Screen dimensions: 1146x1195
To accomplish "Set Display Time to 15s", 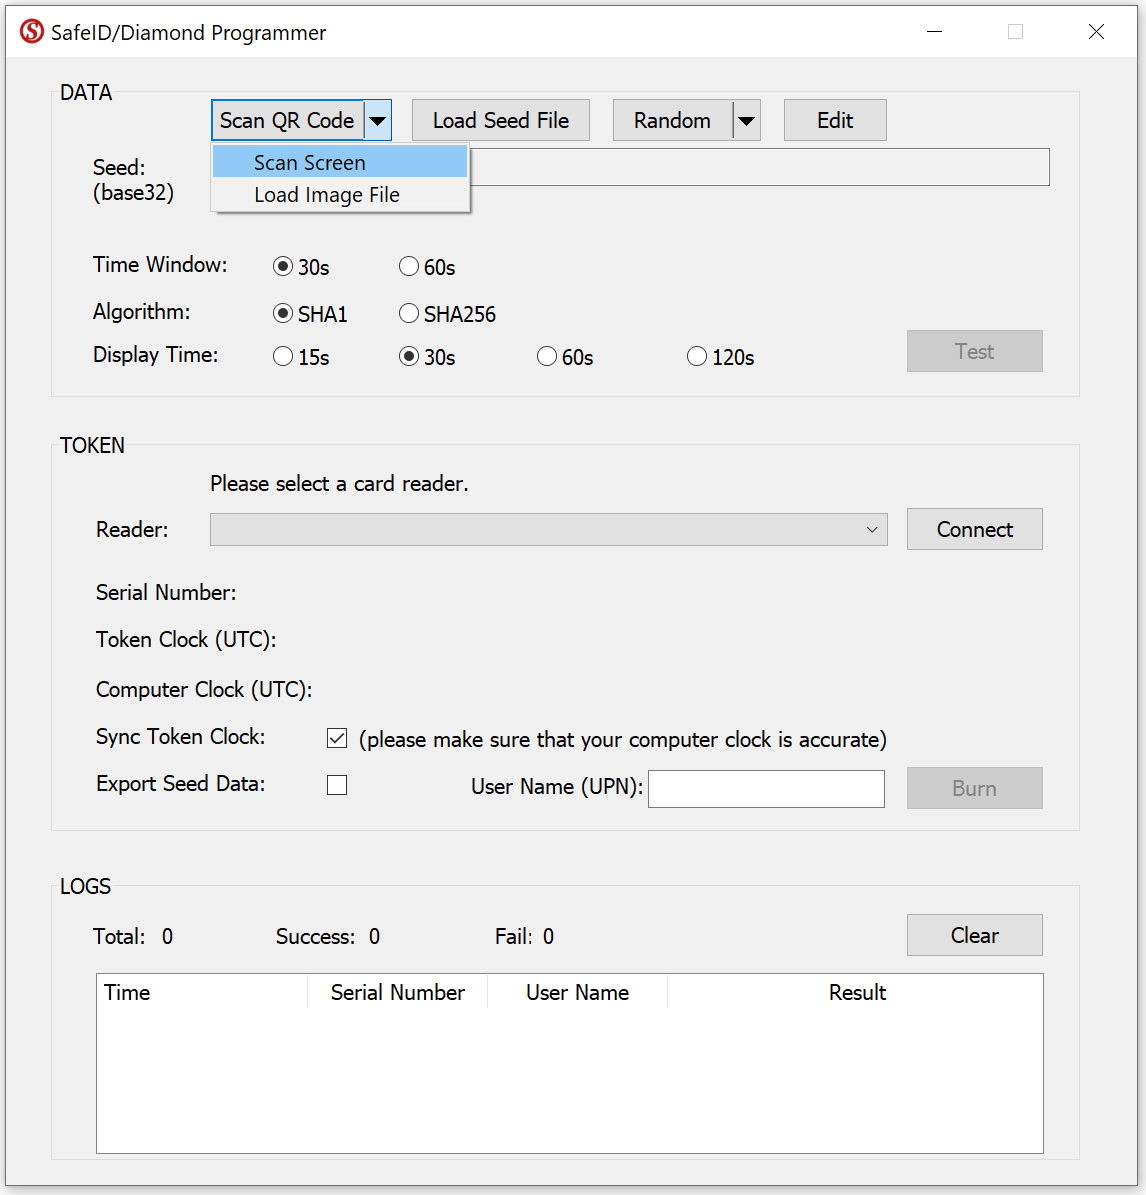I will click(x=283, y=357).
